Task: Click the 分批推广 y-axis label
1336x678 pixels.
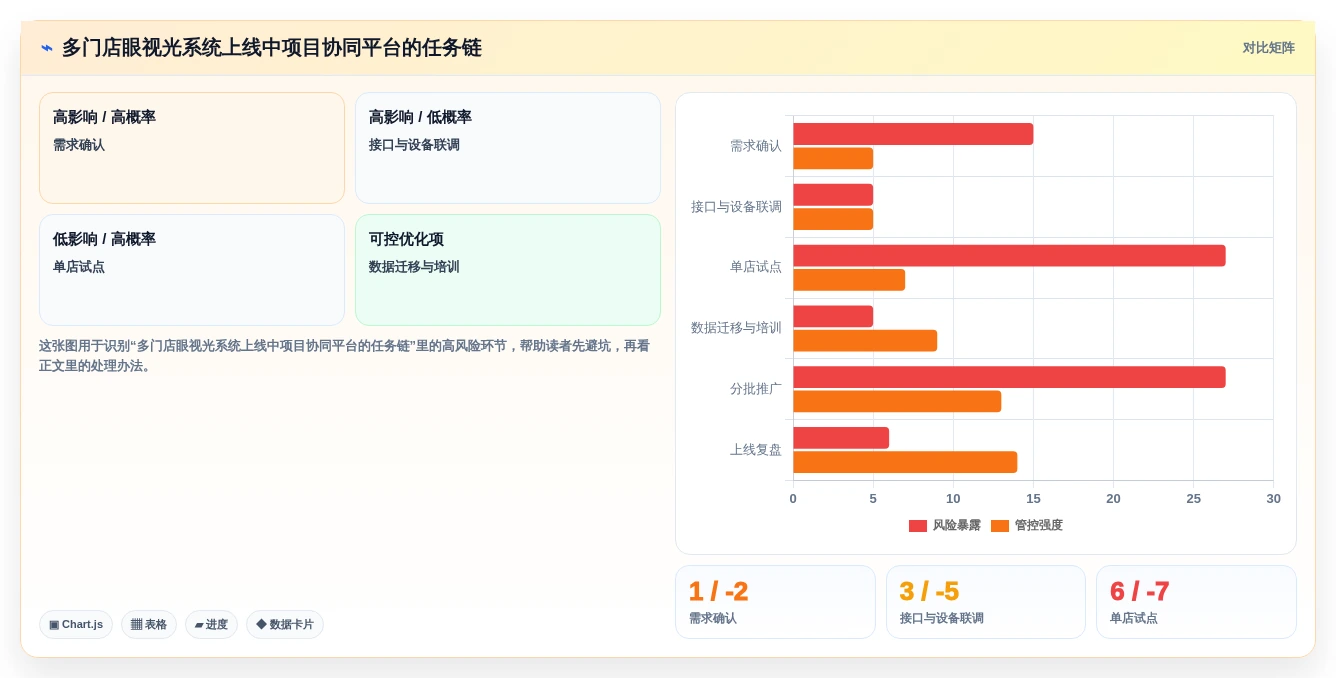Action: click(756, 389)
